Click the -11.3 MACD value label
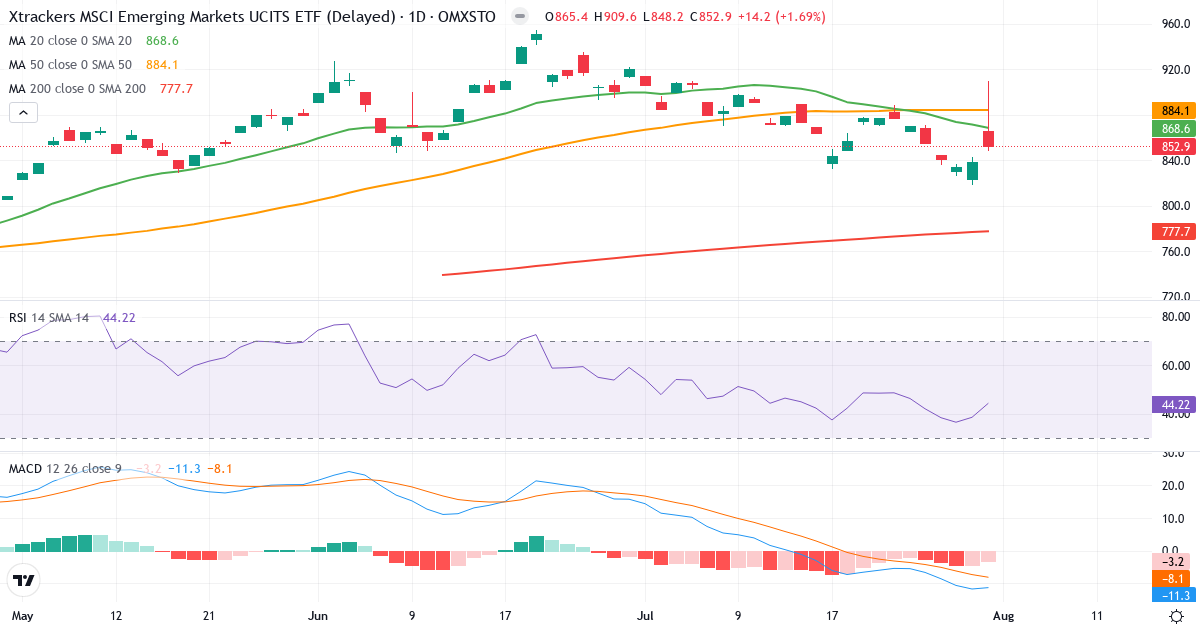The width and height of the screenshot is (1200, 630). coord(1174,594)
